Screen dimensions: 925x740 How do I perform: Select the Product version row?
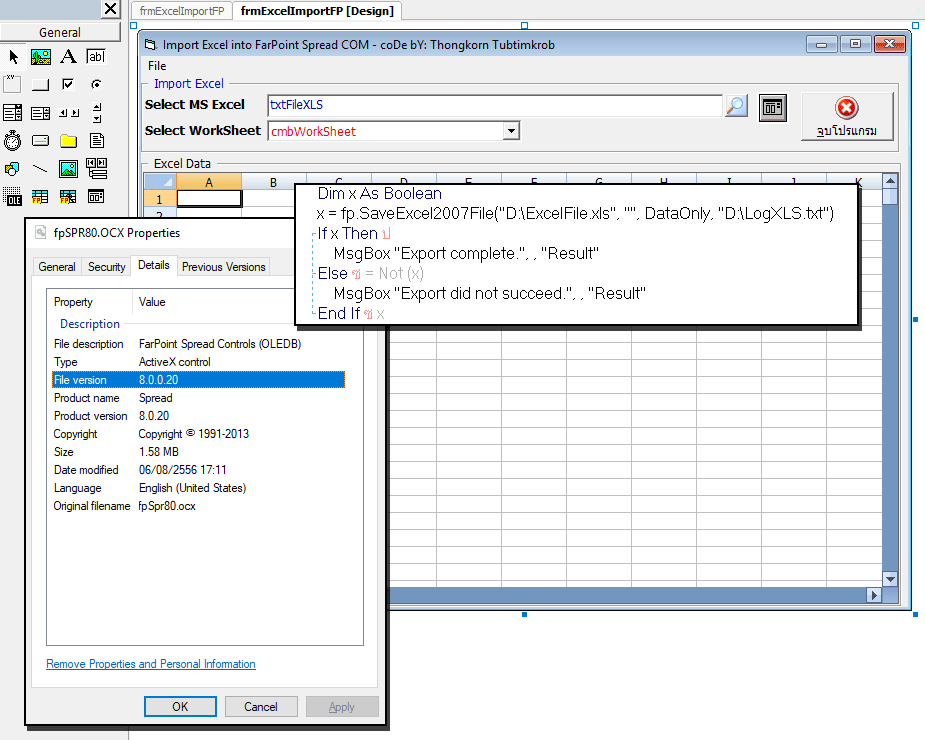tap(198, 415)
